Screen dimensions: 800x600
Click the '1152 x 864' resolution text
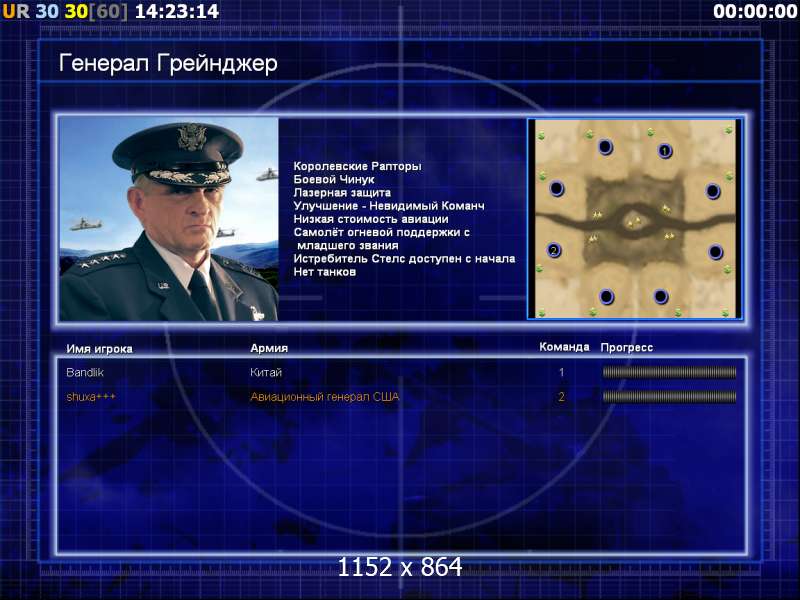pyautogui.click(x=400, y=567)
